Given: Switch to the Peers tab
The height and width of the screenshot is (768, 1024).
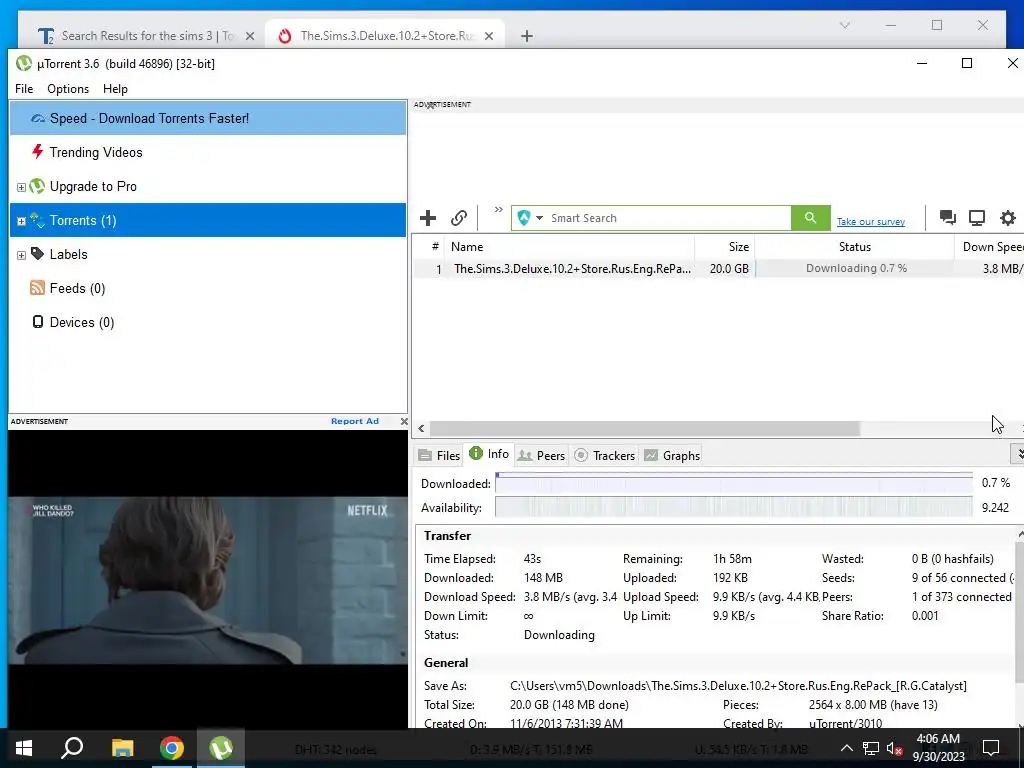Looking at the screenshot, I should point(541,455).
